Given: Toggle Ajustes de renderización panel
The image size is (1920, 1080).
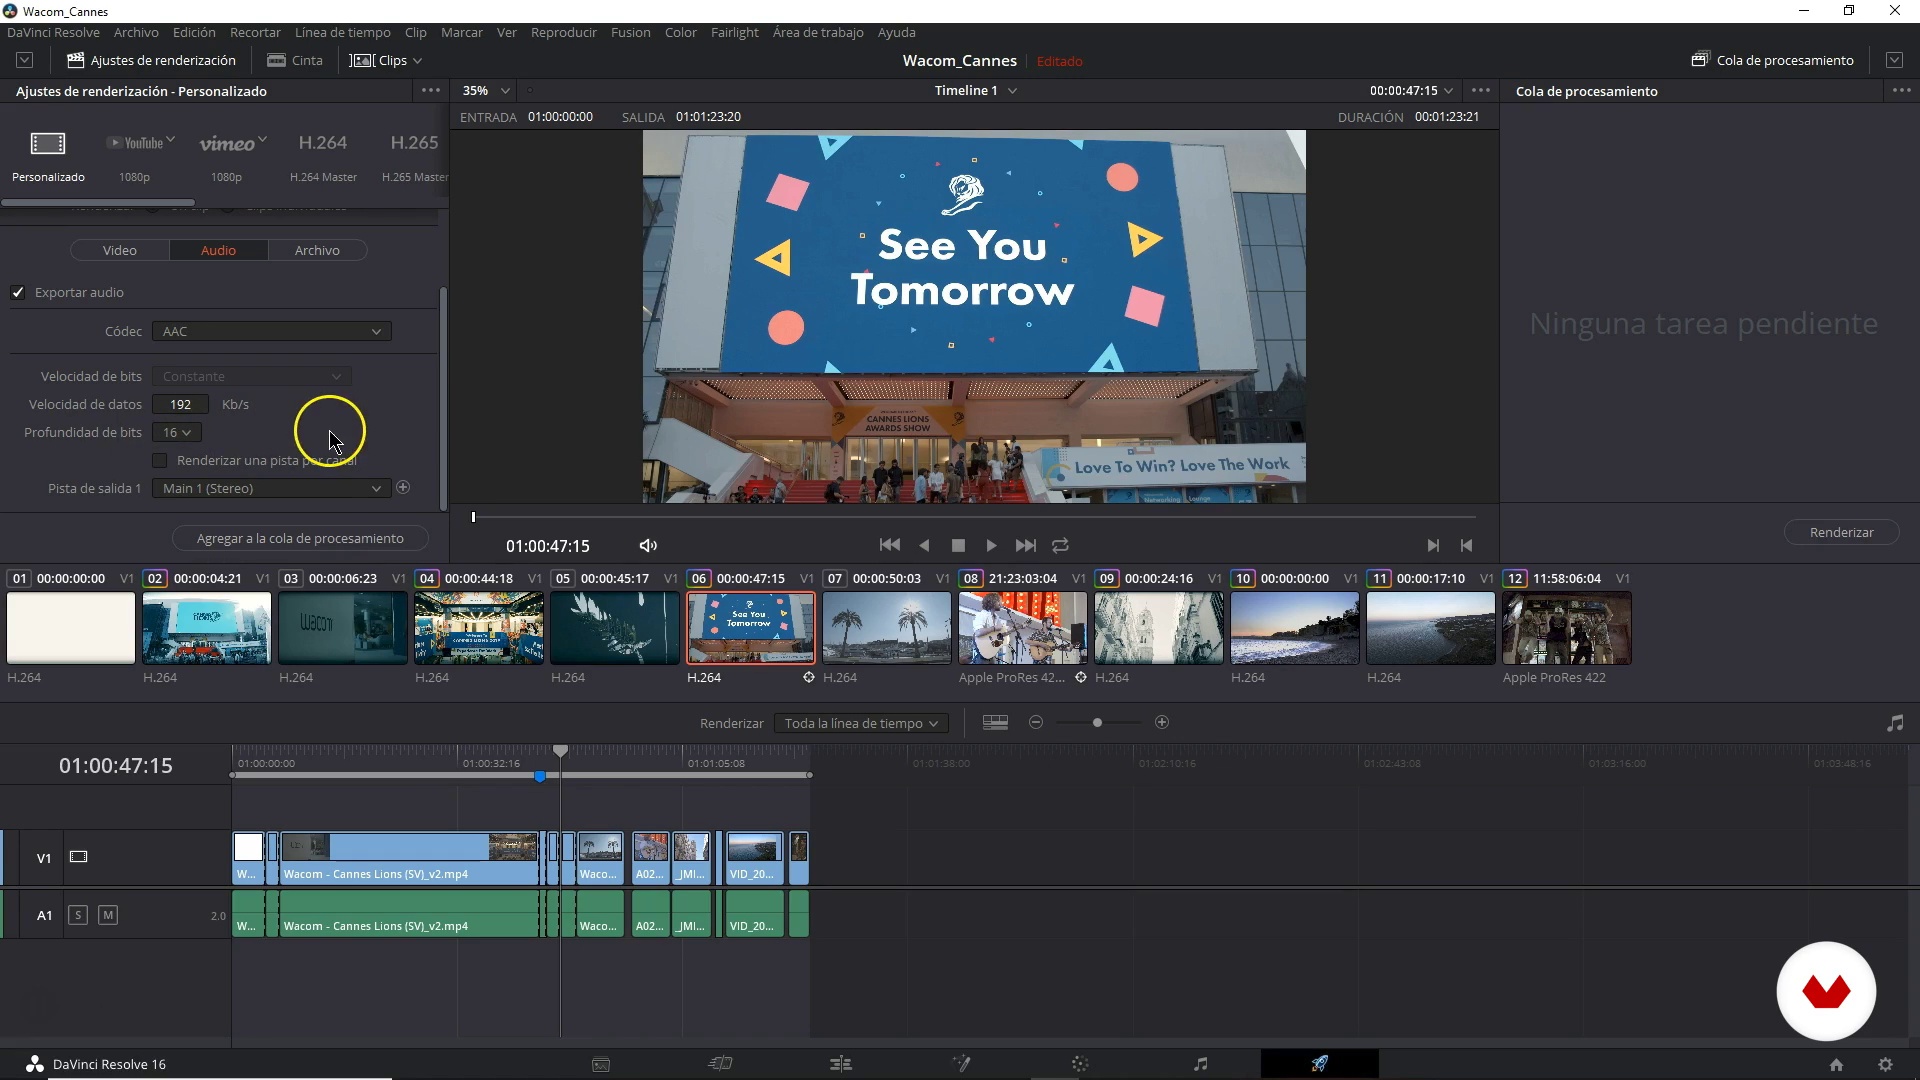Looking at the screenshot, I should tap(151, 61).
